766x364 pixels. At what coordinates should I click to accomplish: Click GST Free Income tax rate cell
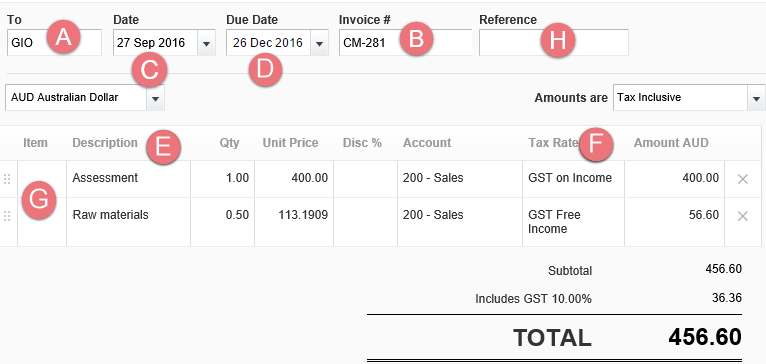pos(574,222)
